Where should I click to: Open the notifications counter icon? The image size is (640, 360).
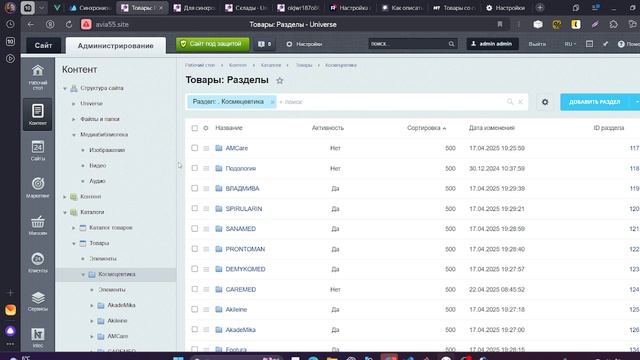click(264, 44)
